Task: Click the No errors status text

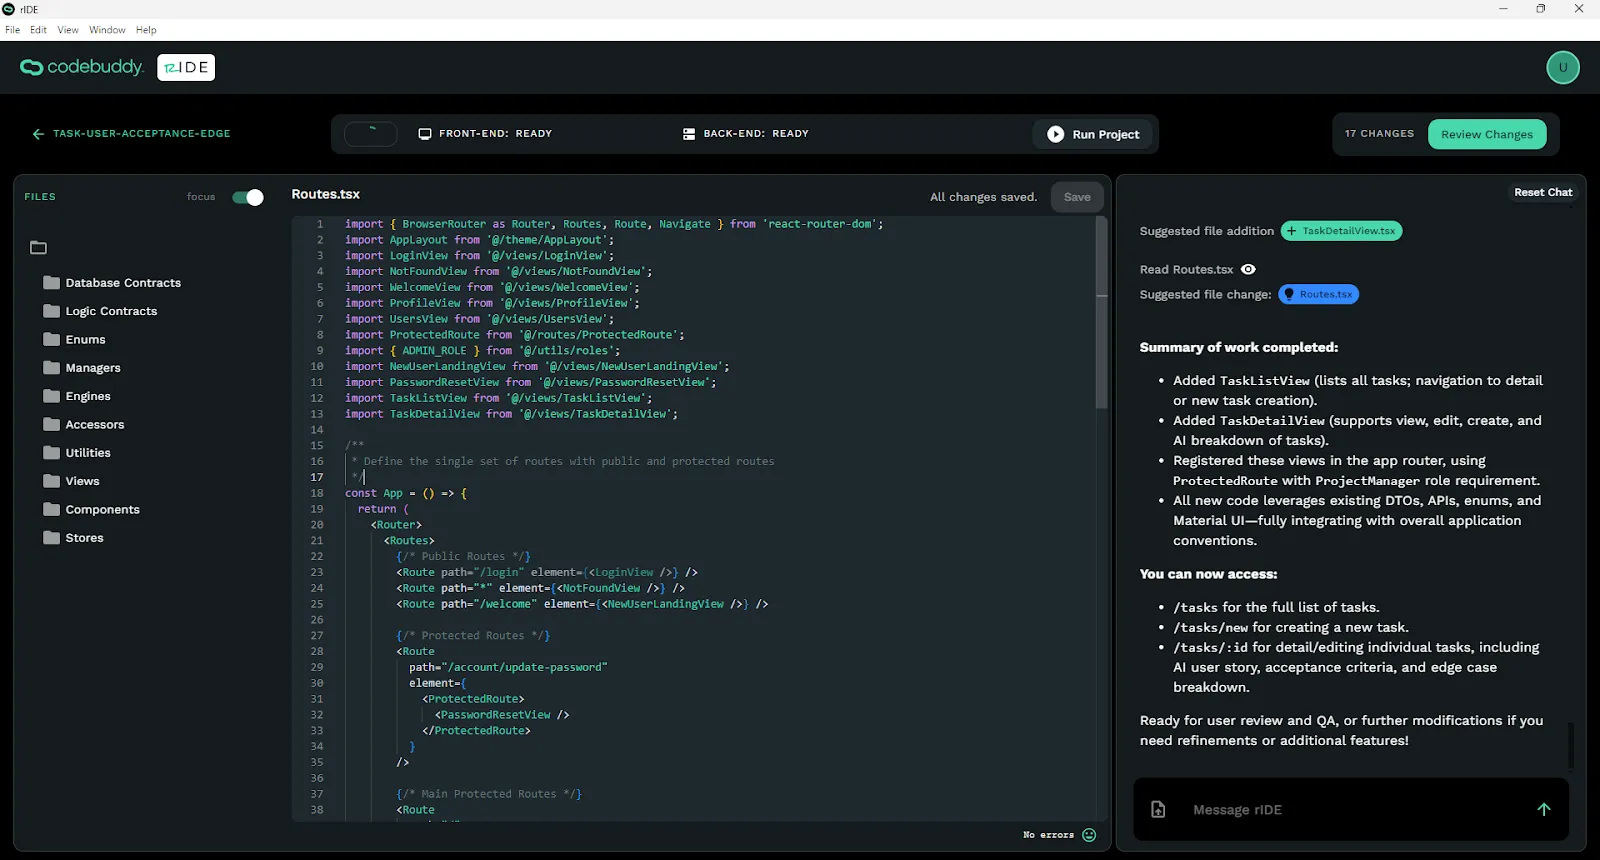Action: click(x=1048, y=835)
